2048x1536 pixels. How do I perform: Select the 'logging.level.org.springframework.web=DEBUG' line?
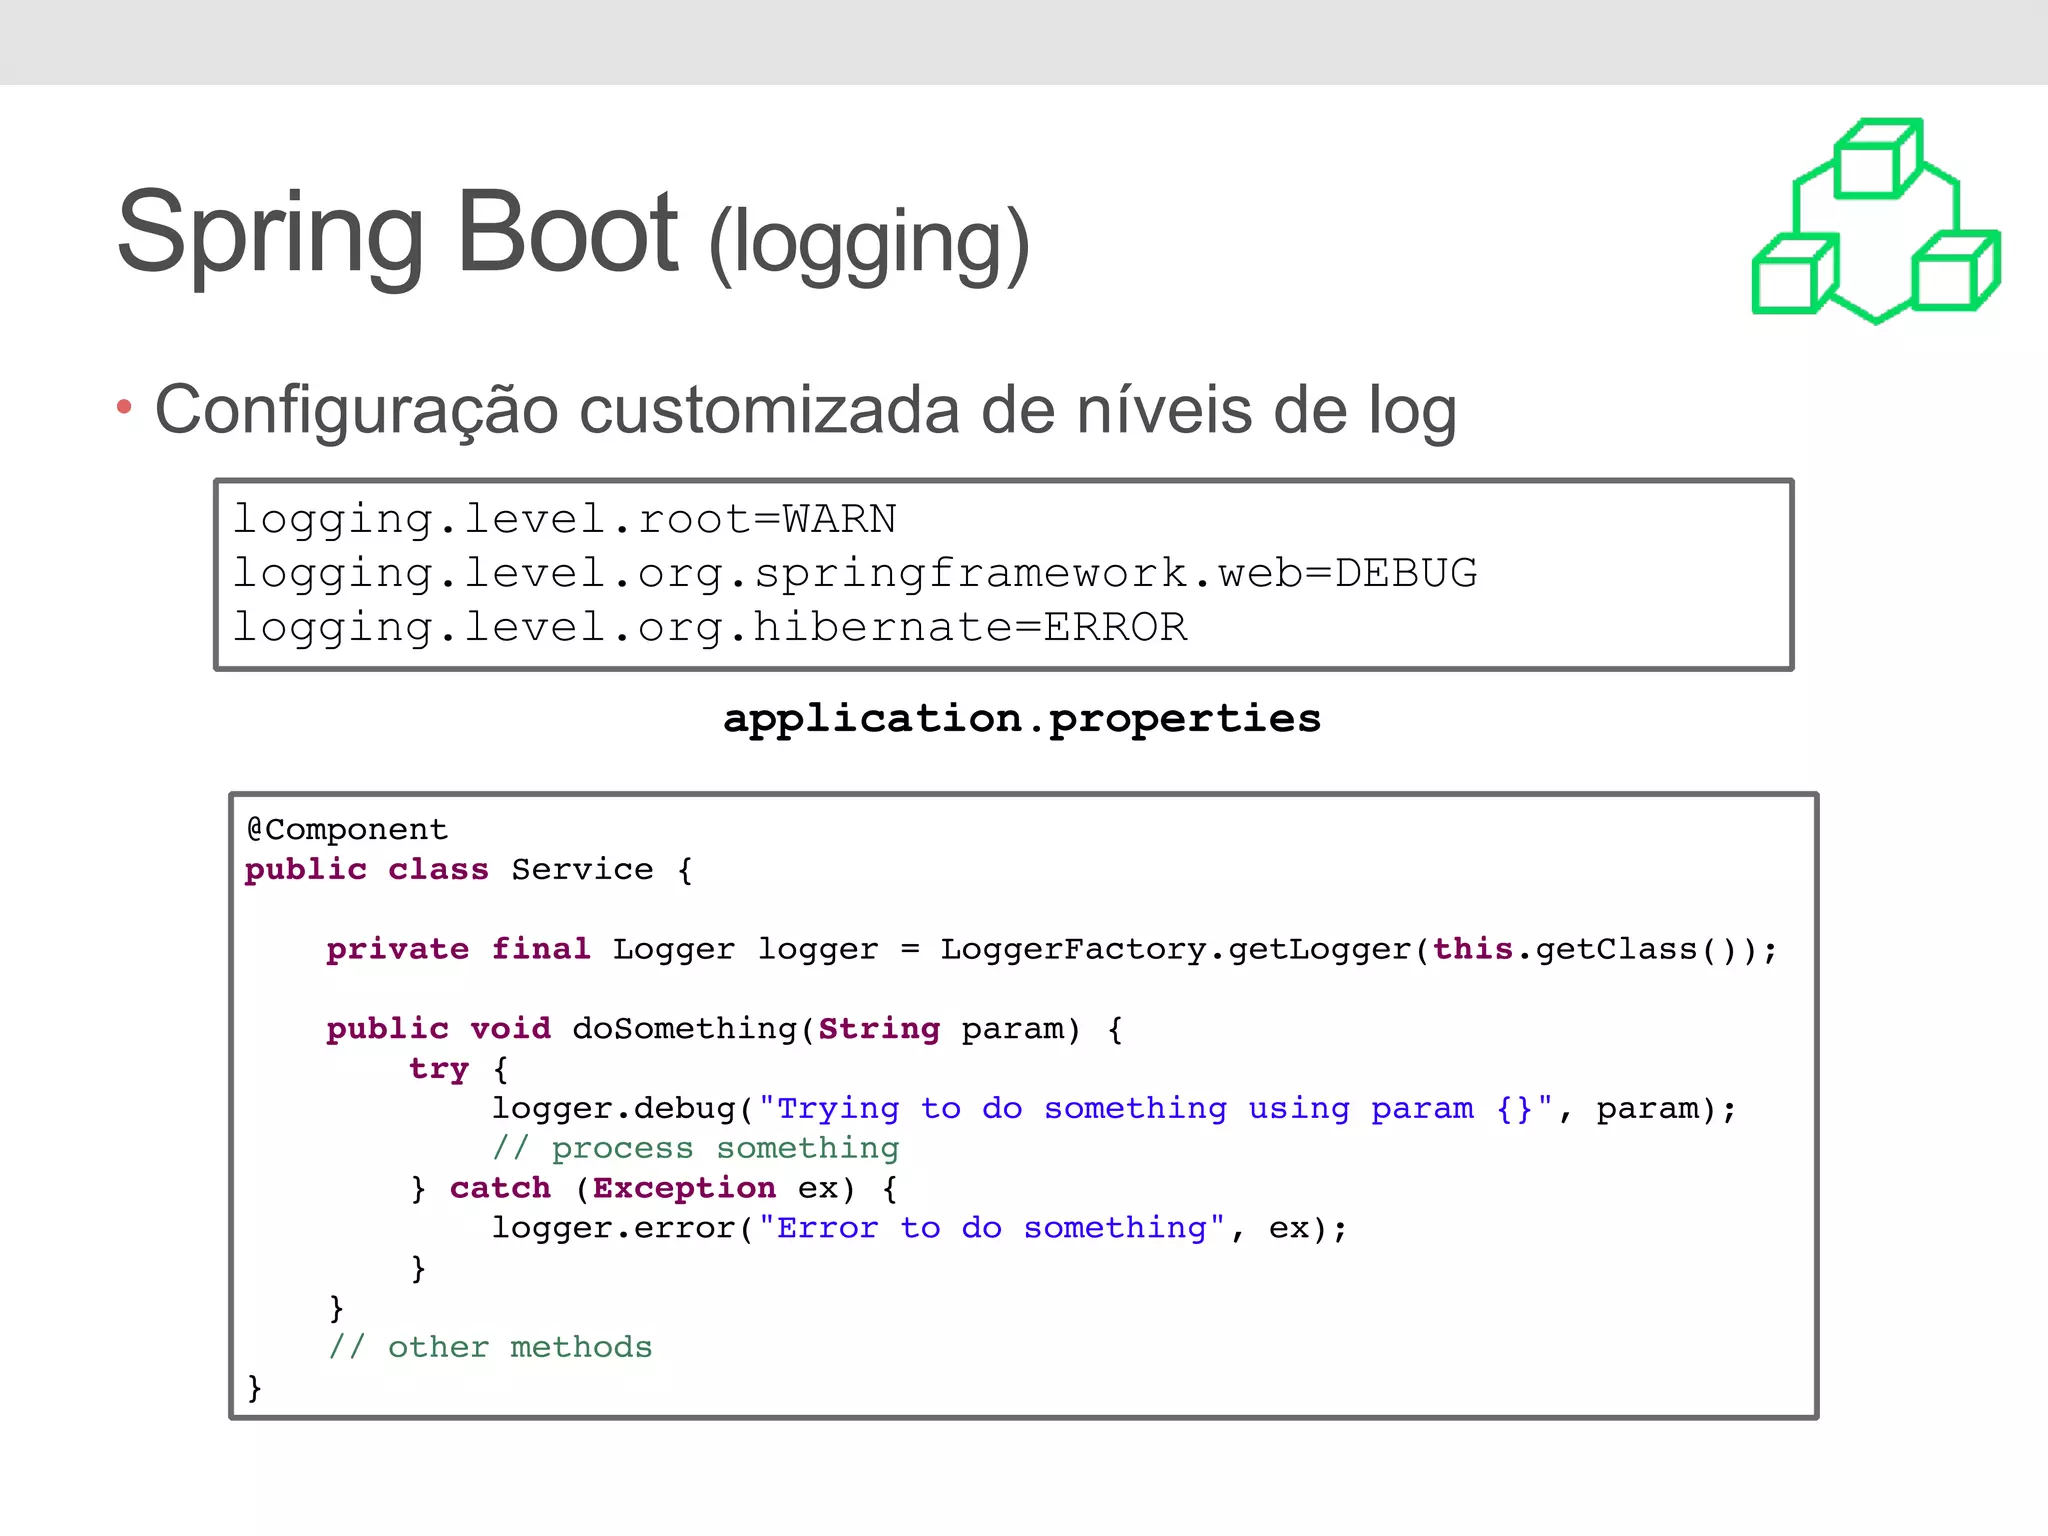click(855, 574)
